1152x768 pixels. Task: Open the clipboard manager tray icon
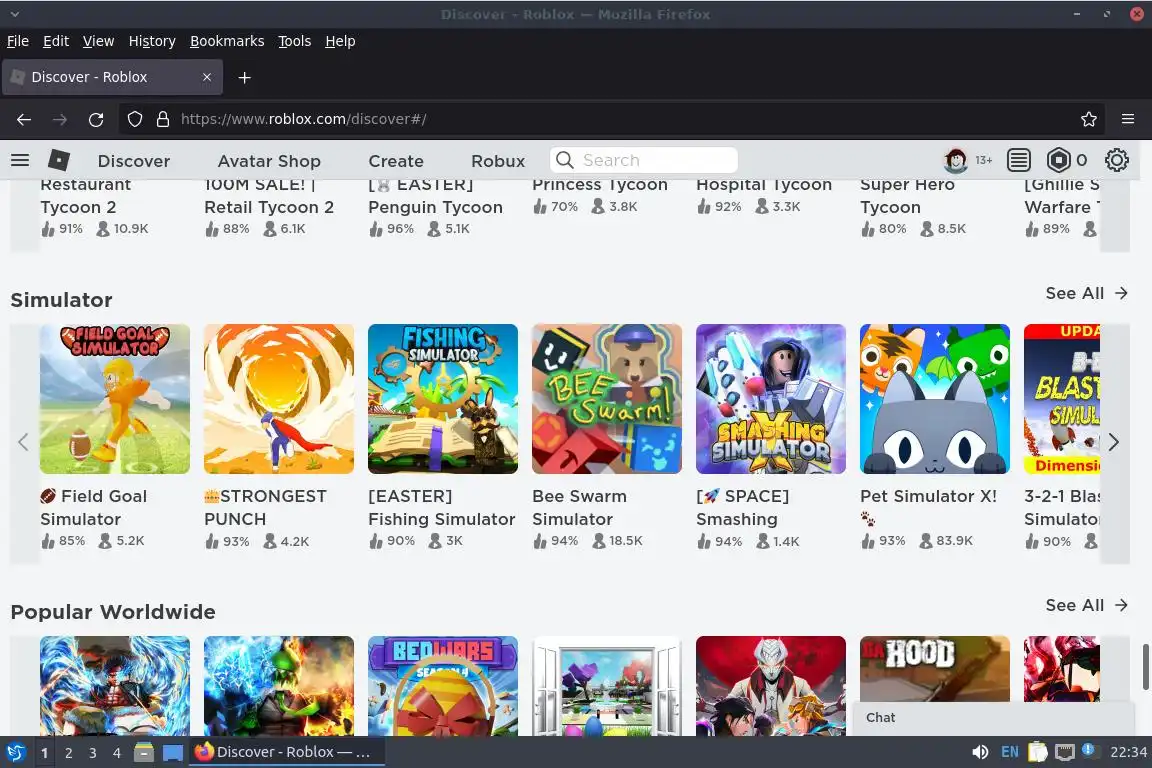click(1037, 752)
